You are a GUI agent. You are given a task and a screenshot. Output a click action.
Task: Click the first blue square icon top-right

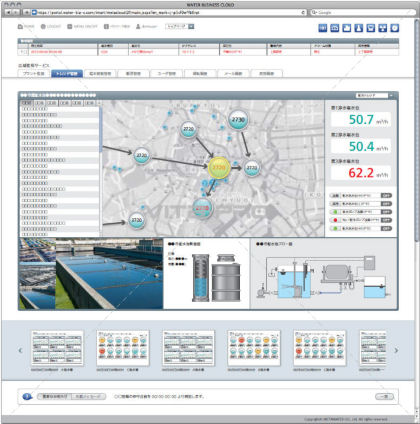(323, 28)
